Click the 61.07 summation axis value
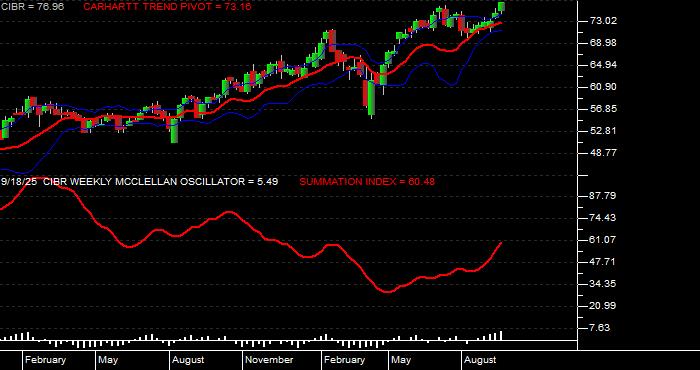Screen dimensions: 700x370 click(603, 240)
